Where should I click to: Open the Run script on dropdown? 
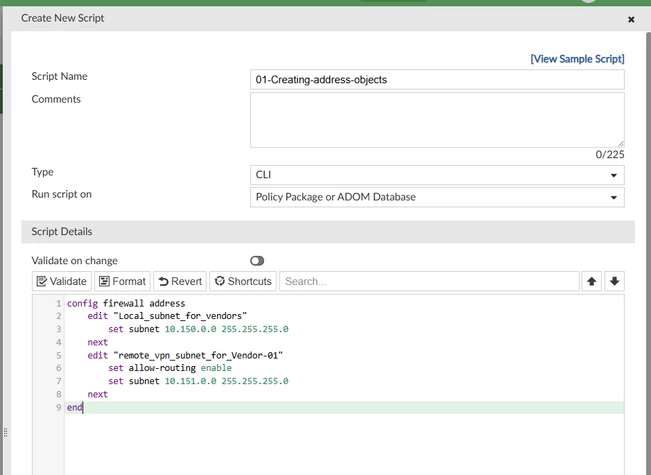pyautogui.click(x=437, y=197)
